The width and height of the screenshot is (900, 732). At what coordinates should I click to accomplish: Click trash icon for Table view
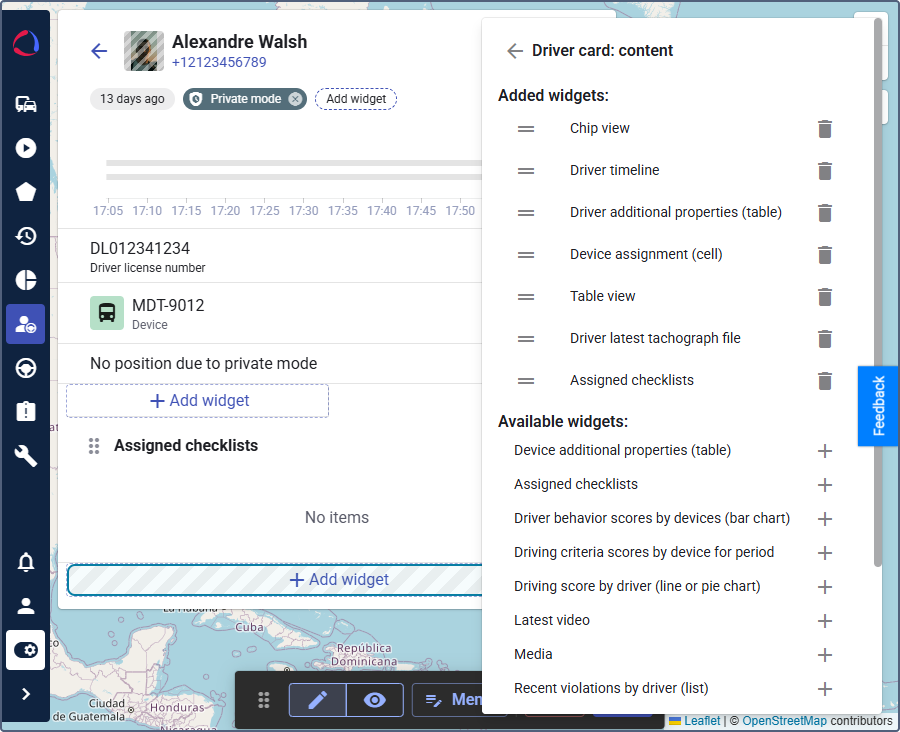pyautogui.click(x=824, y=297)
